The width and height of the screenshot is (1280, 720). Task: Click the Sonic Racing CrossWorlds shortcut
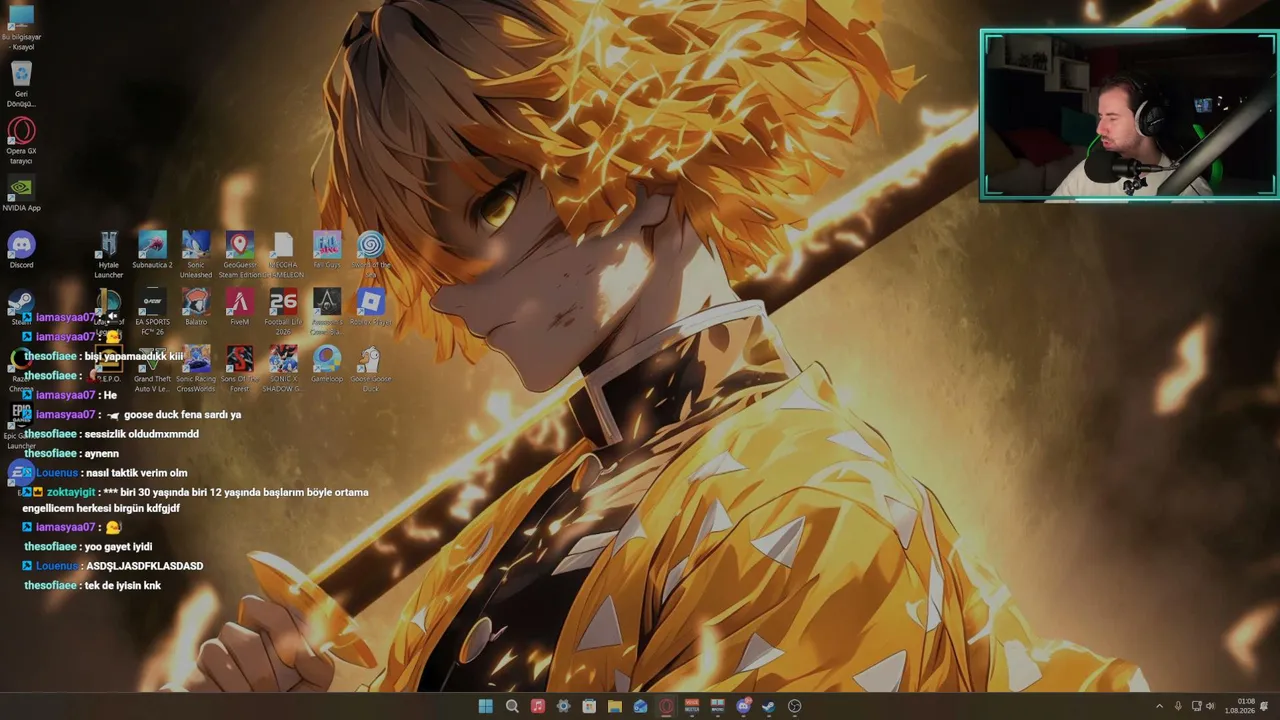196,369
